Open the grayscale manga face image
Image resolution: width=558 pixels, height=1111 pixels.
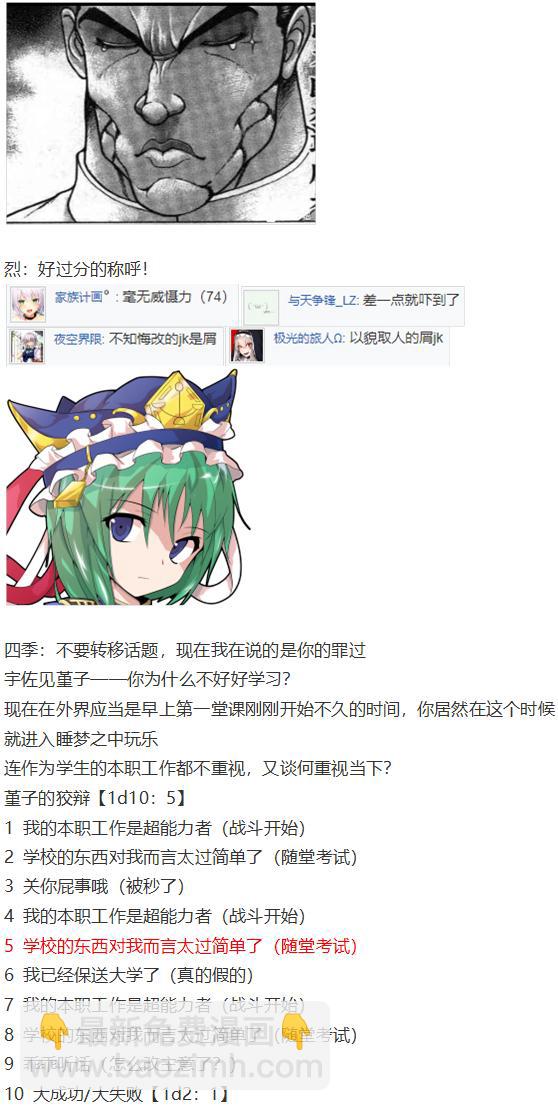click(160, 113)
